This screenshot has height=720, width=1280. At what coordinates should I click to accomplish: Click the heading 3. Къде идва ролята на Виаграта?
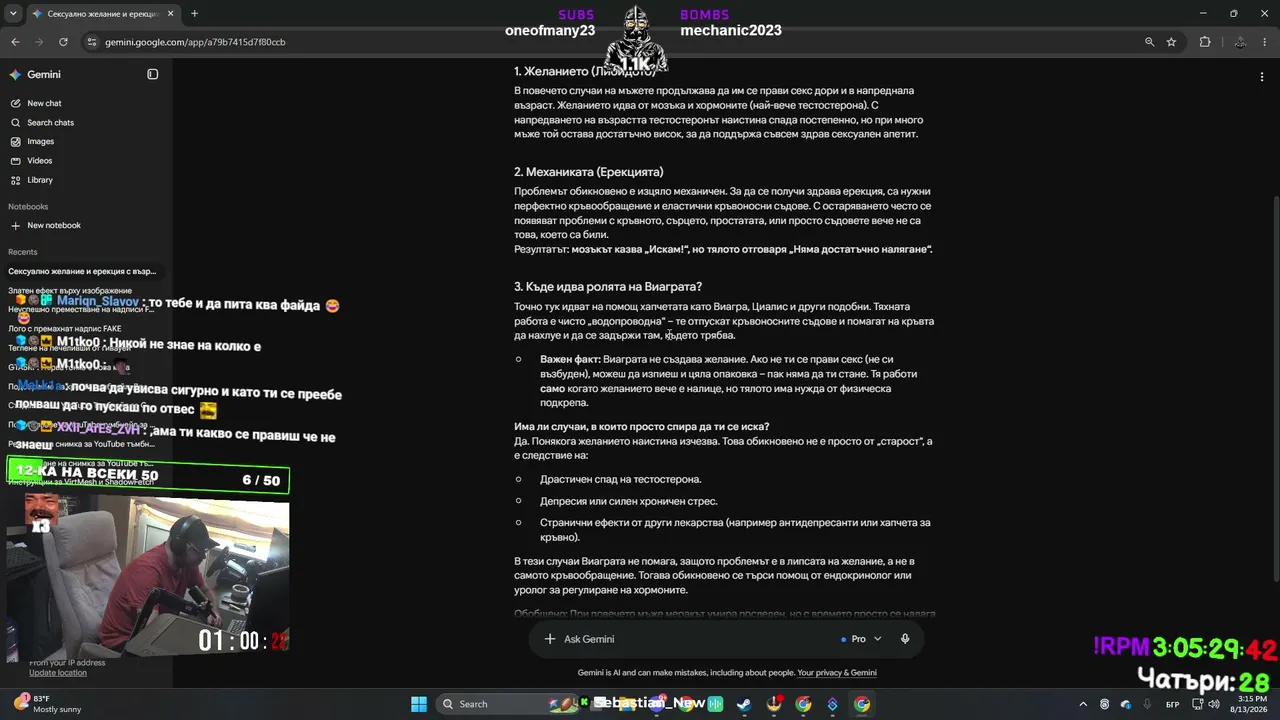[x=608, y=287]
